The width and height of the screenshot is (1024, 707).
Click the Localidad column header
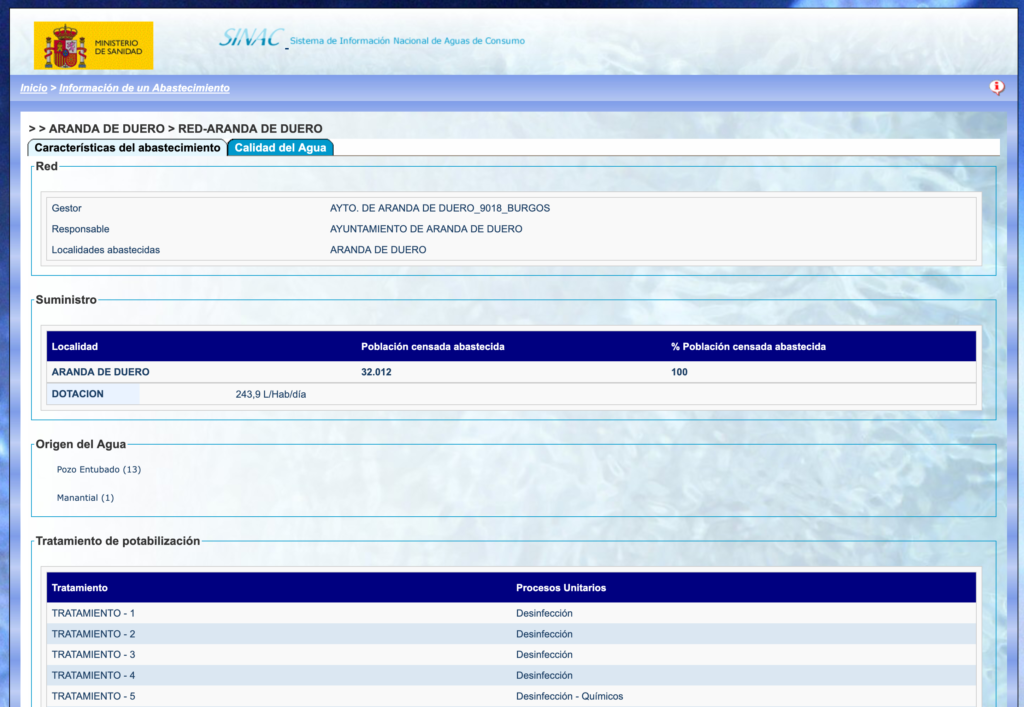click(x=74, y=347)
